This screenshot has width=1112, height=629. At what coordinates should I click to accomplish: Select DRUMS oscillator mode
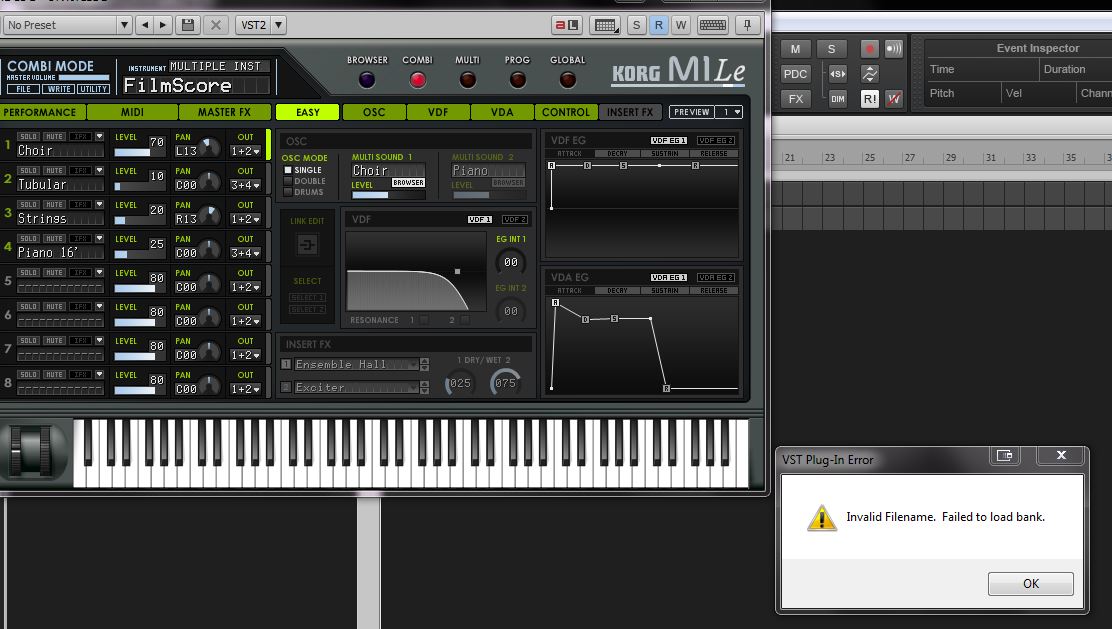click(x=288, y=191)
